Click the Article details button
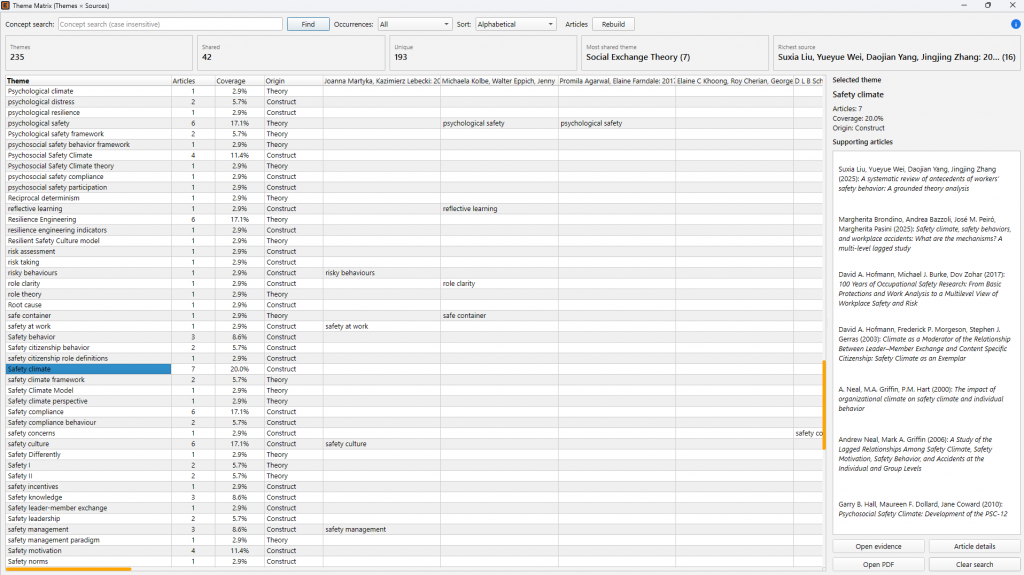The image size is (1024, 575). (x=974, y=546)
